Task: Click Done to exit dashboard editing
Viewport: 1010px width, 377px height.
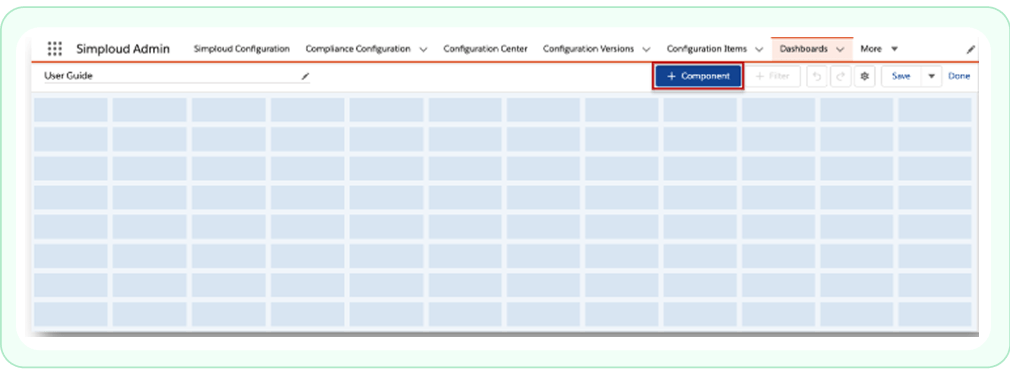Action: click(958, 76)
